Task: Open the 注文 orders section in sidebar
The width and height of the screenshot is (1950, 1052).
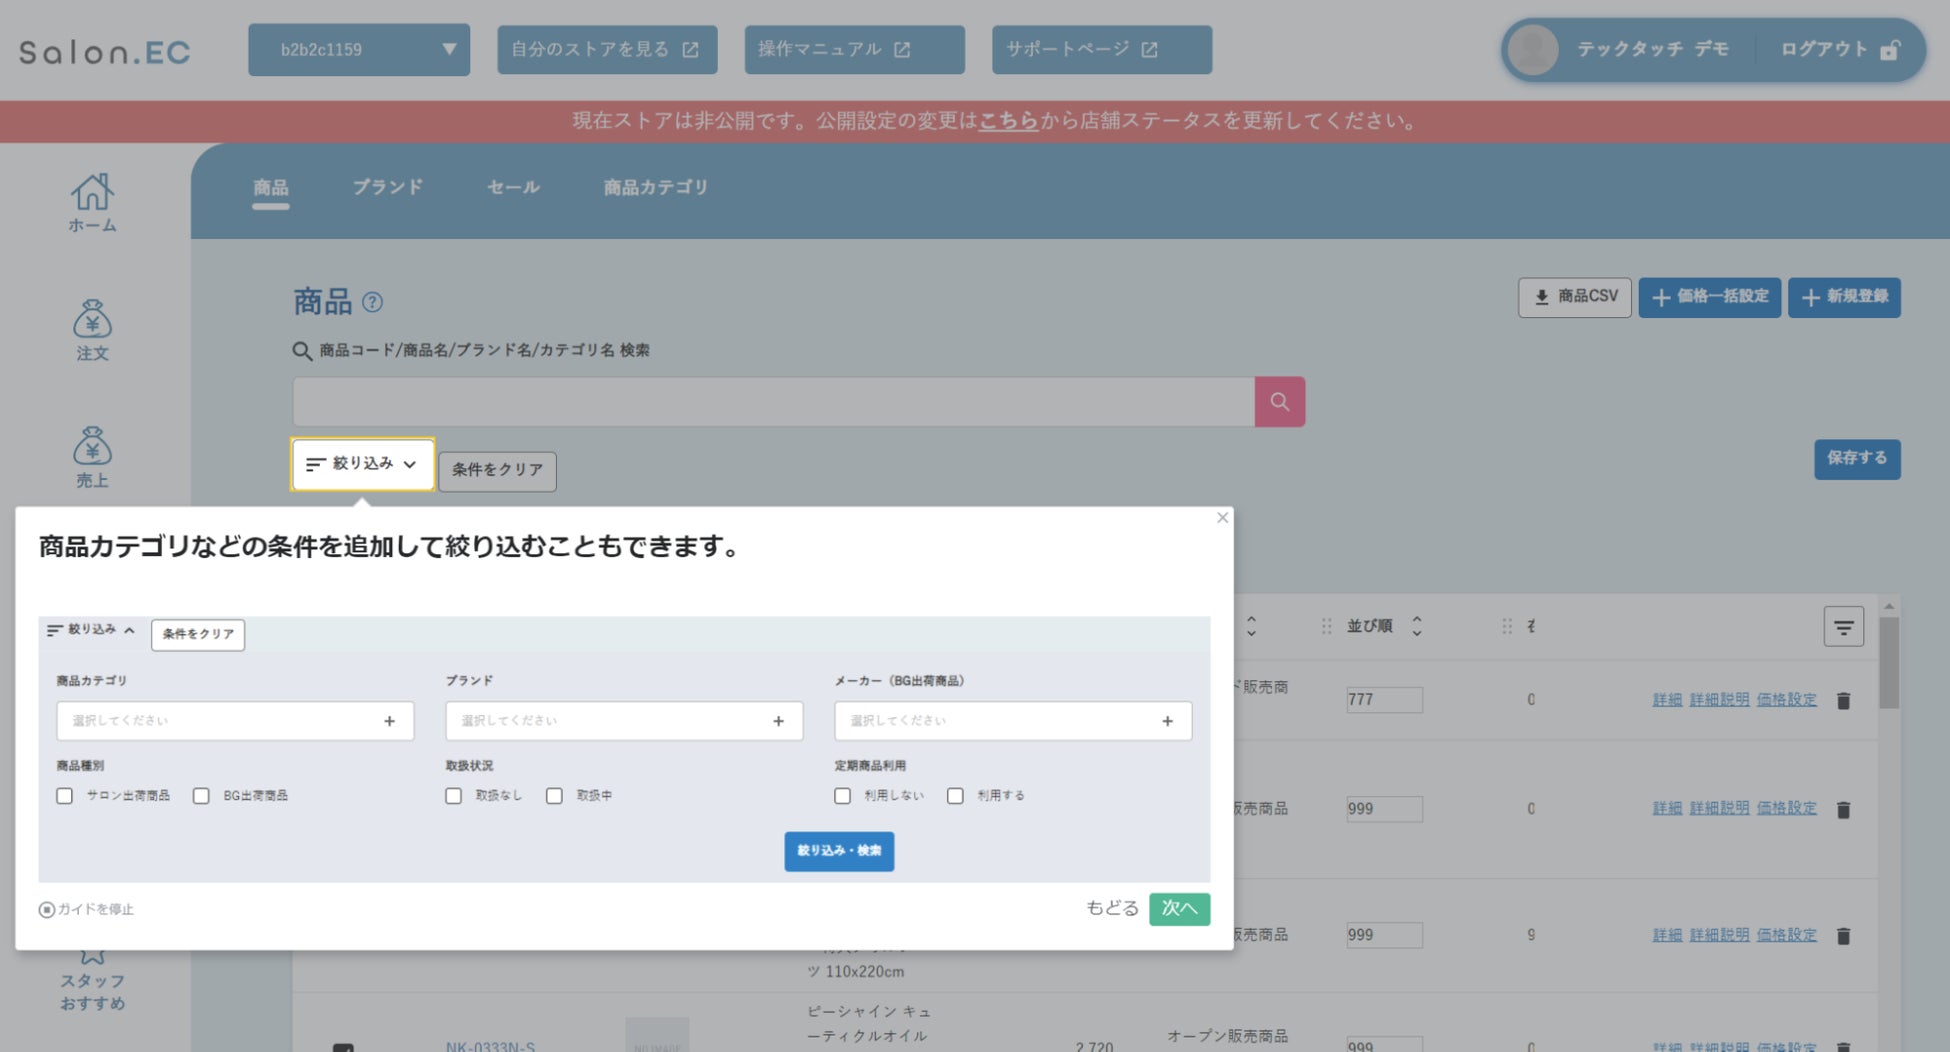Action: coord(92,330)
